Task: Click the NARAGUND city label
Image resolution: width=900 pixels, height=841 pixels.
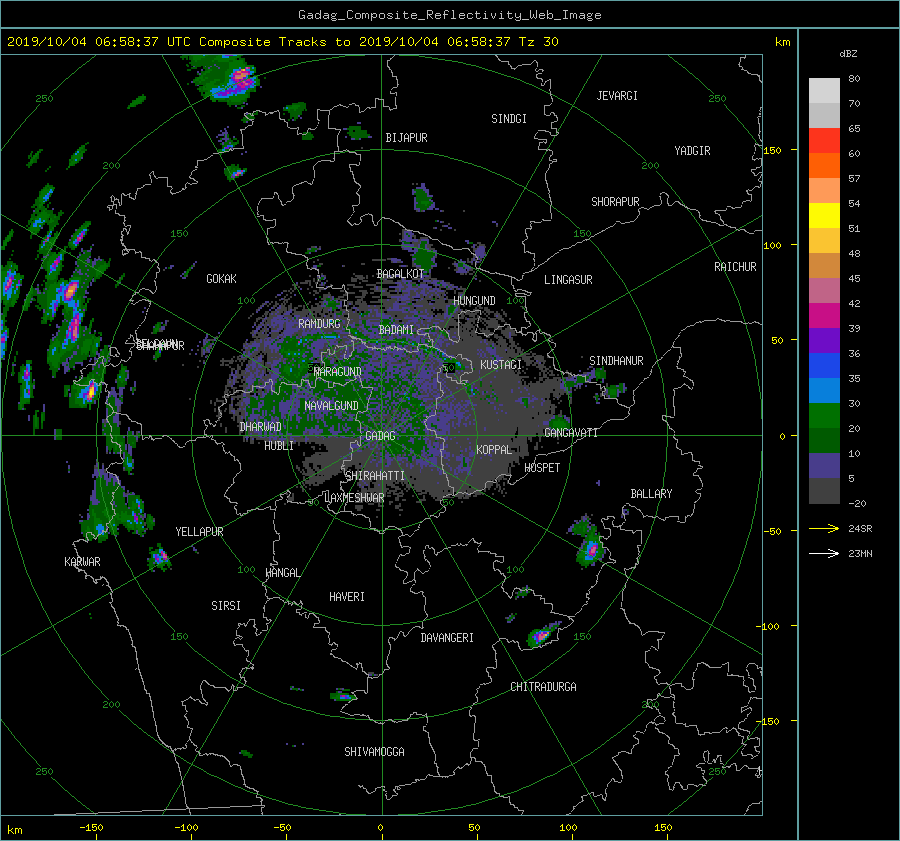Action: coord(338,372)
